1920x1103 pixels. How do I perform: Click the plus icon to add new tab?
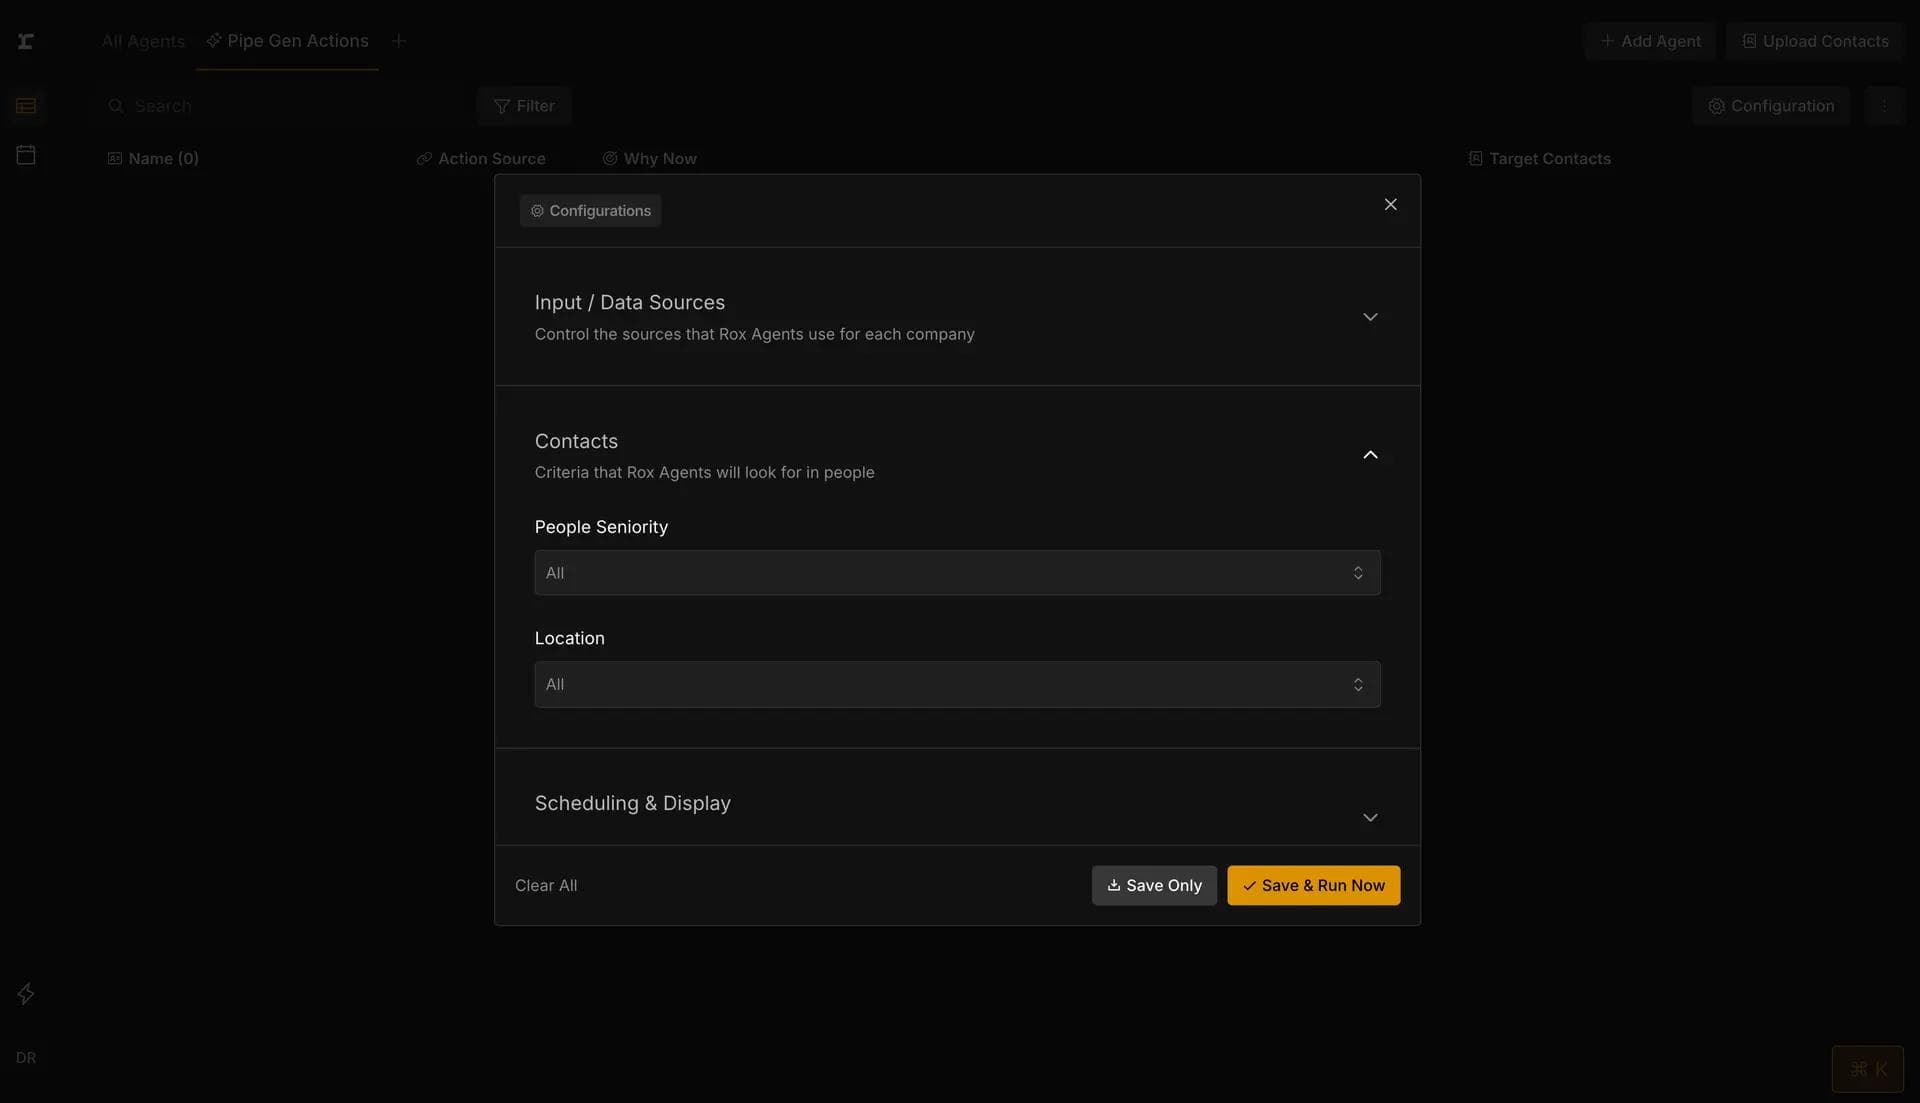[x=399, y=40]
